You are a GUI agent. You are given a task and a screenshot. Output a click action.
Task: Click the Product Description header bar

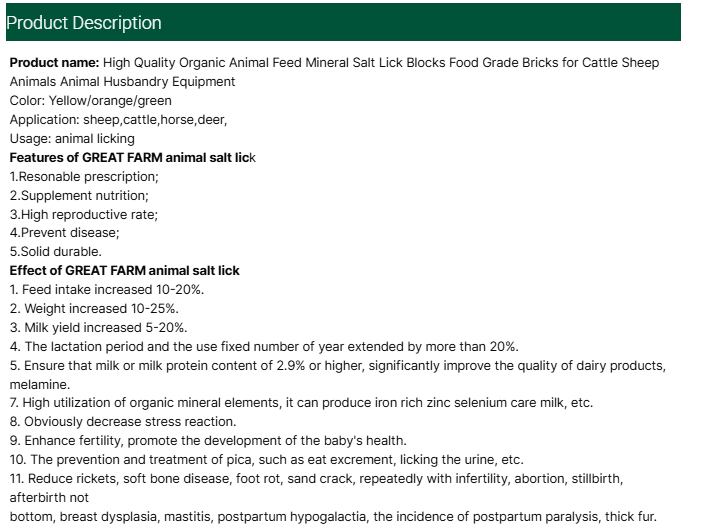340,22
